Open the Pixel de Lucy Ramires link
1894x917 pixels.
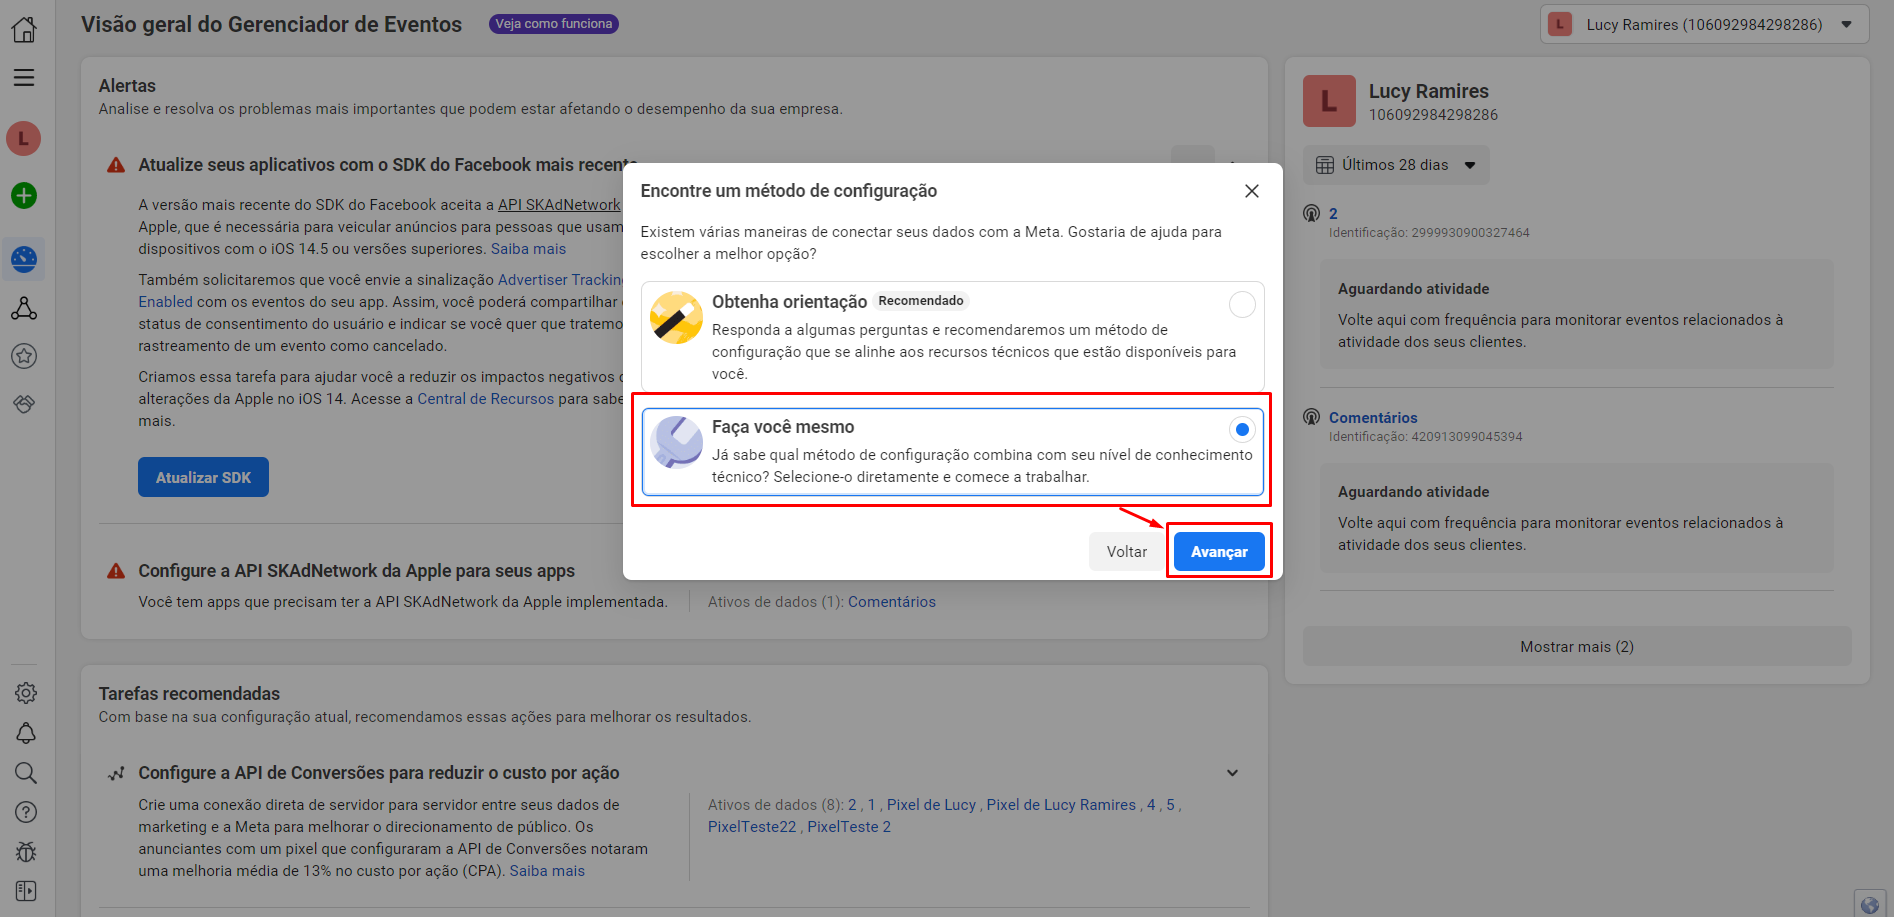point(1061,805)
